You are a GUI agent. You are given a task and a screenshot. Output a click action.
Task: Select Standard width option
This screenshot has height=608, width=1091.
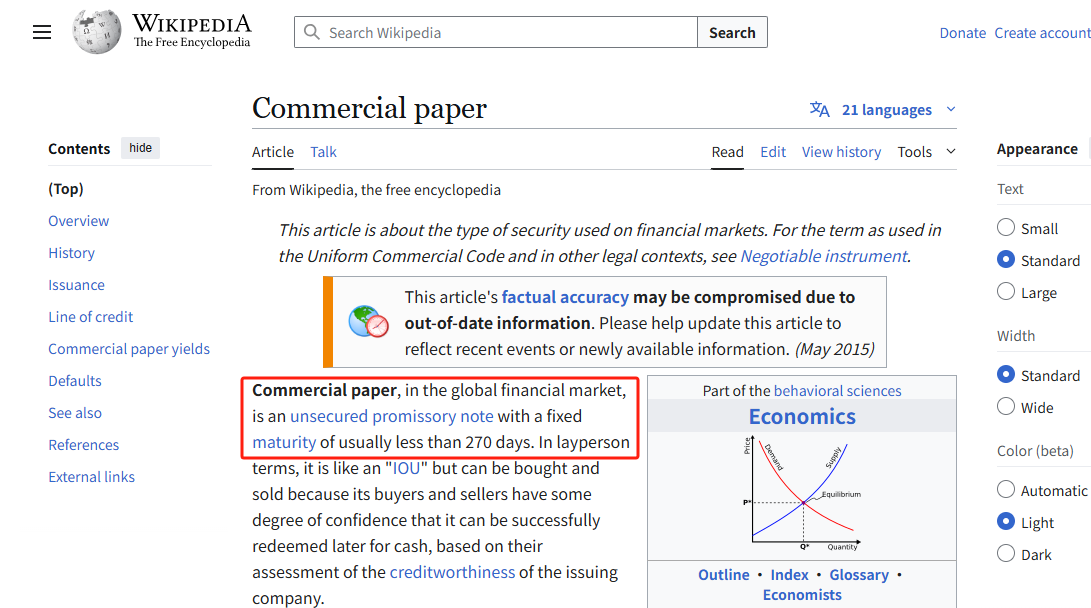(1005, 374)
